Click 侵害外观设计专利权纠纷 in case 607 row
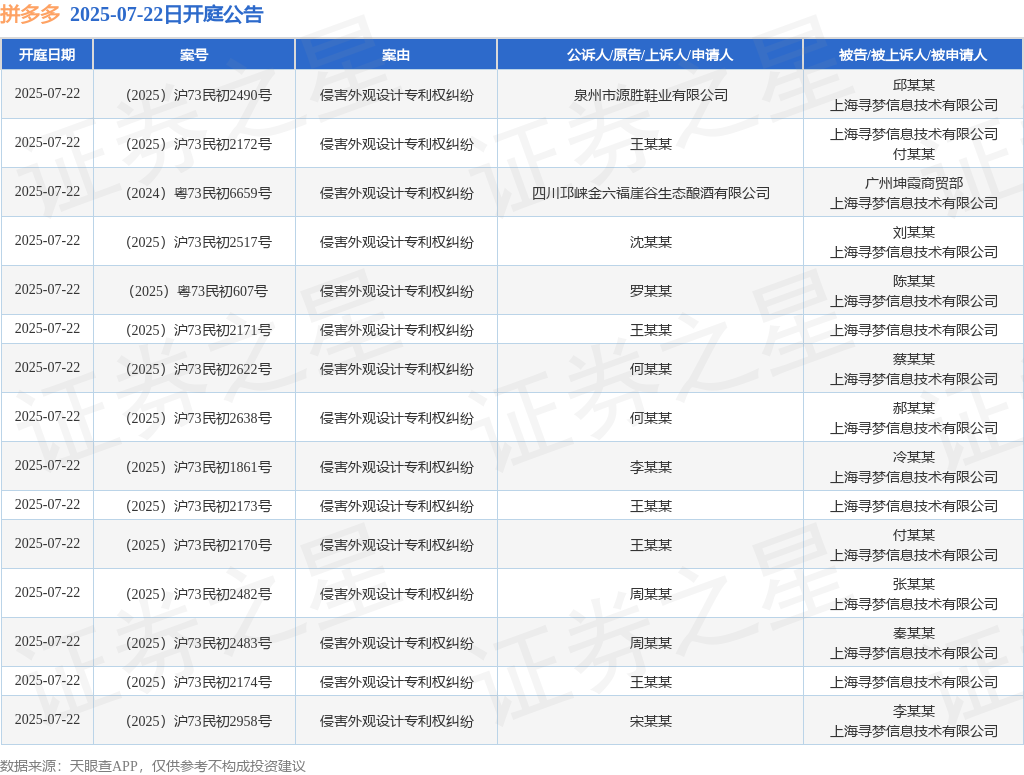Viewport: 1024px width, 775px height. [x=396, y=291]
